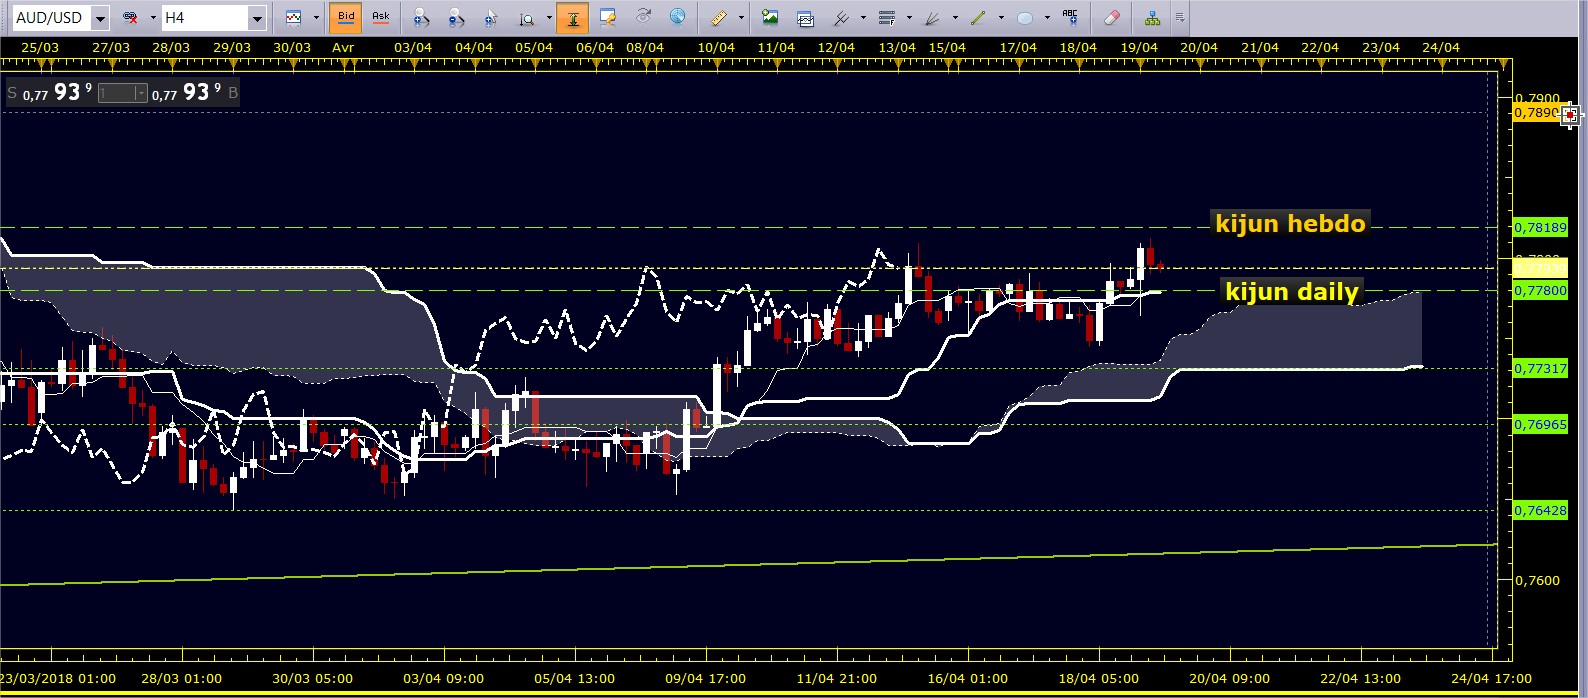The height and width of the screenshot is (698, 1588).
Task: Click the 0,78189 price level tag
Action: point(1540,227)
